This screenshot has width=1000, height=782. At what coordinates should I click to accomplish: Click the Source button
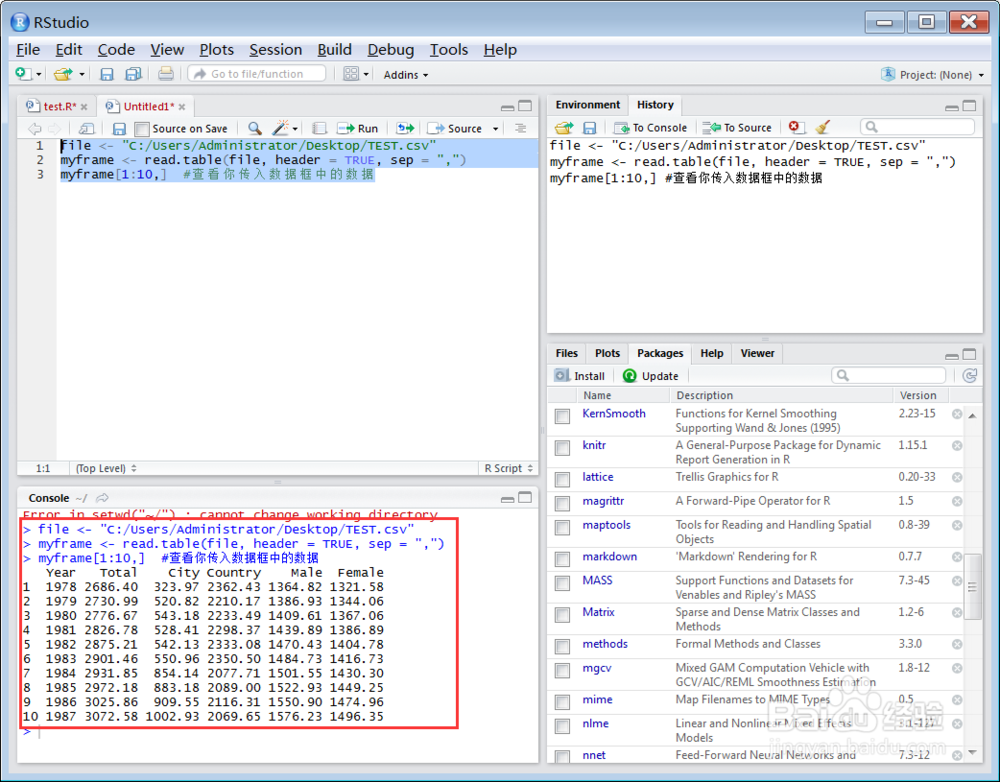tap(455, 128)
